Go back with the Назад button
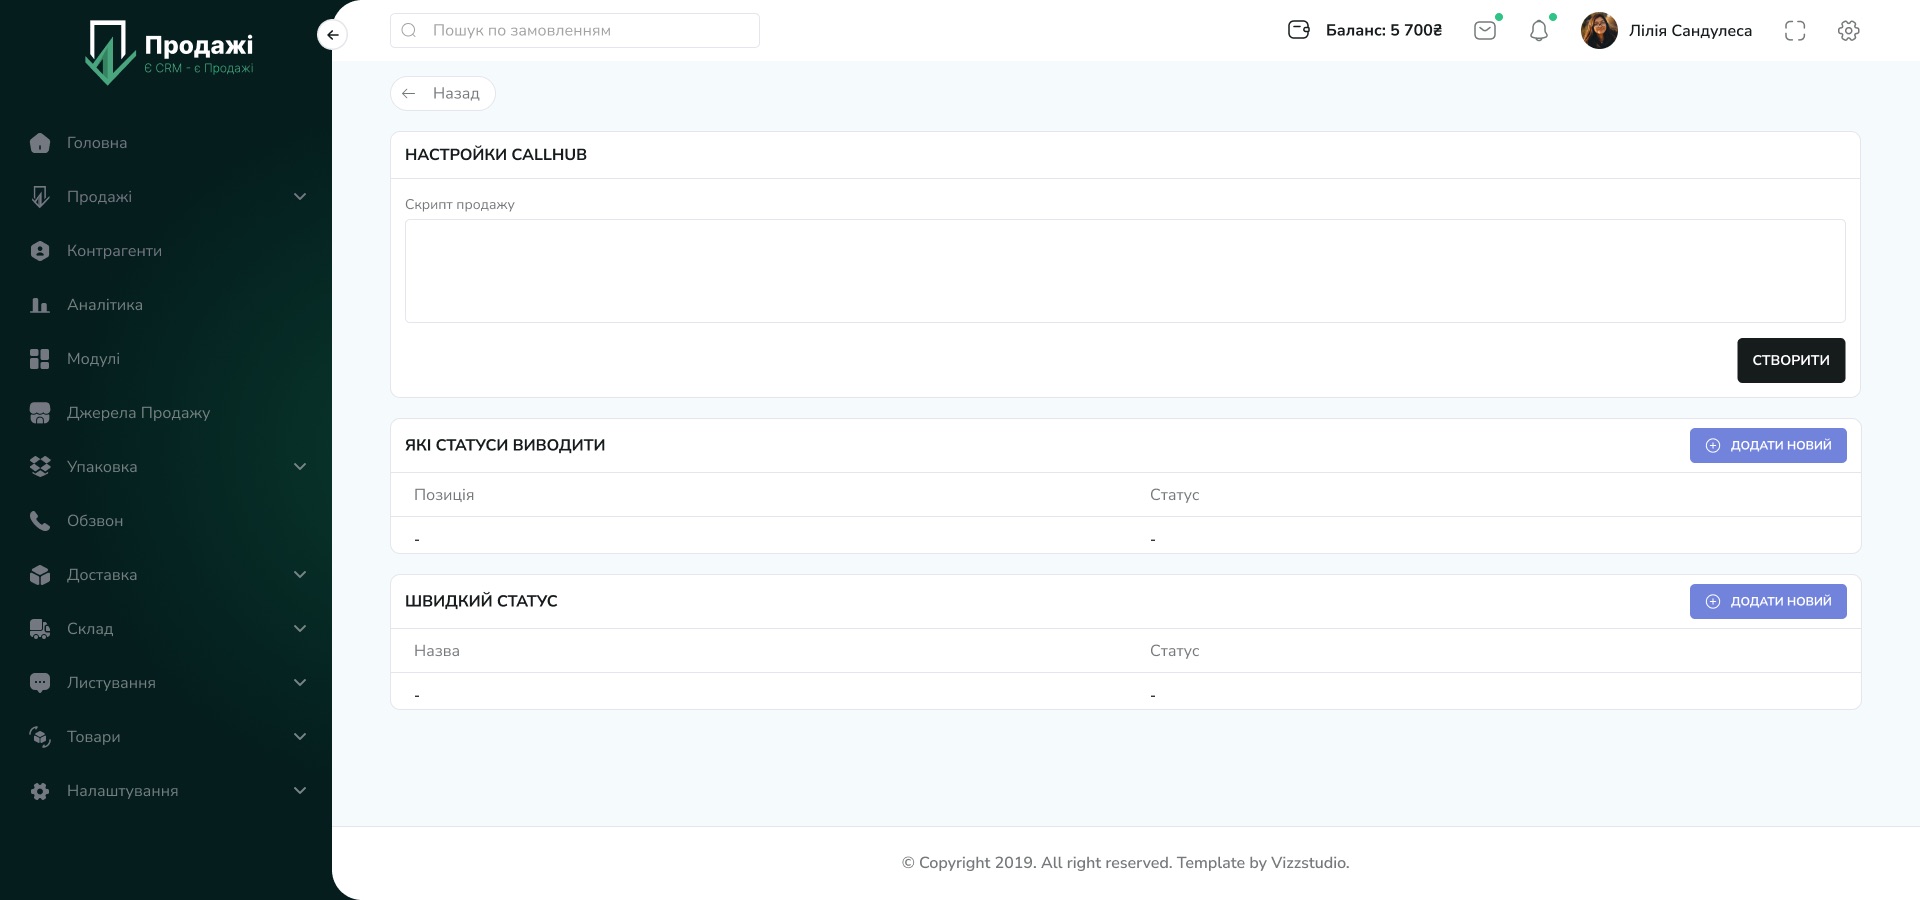The width and height of the screenshot is (1920, 900). coord(442,93)
